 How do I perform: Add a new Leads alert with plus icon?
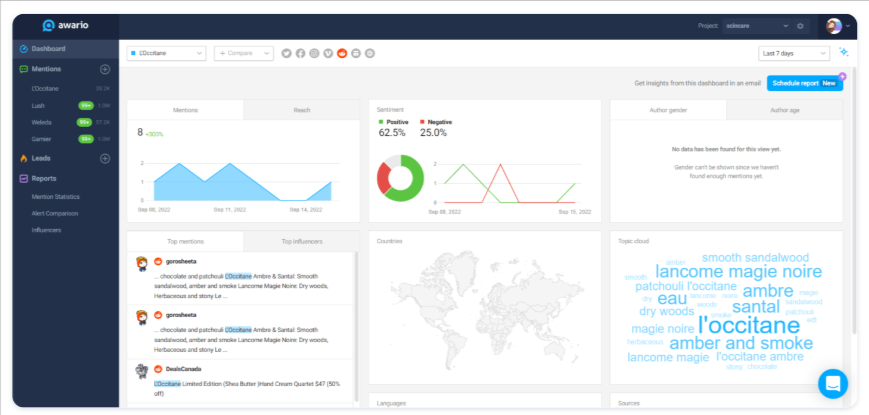(x=105, y=158)
